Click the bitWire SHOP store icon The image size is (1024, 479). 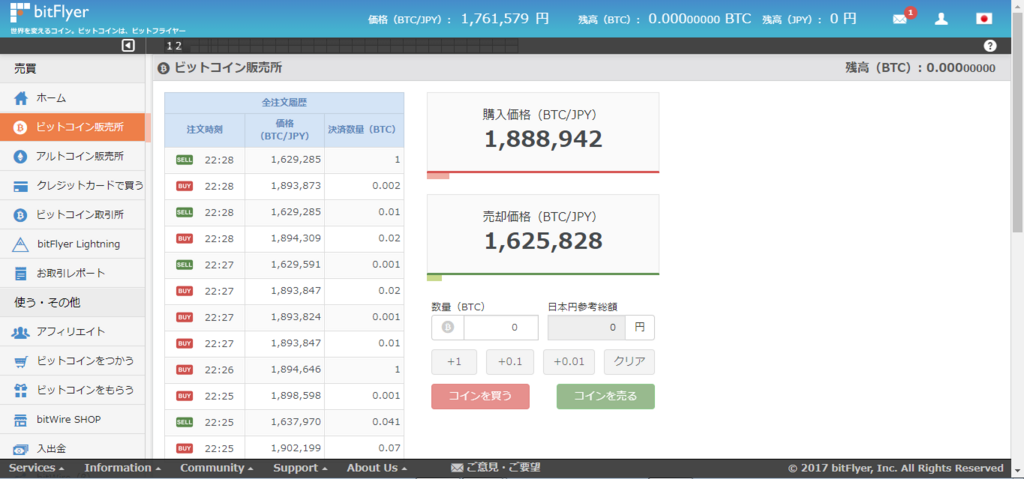21,420
